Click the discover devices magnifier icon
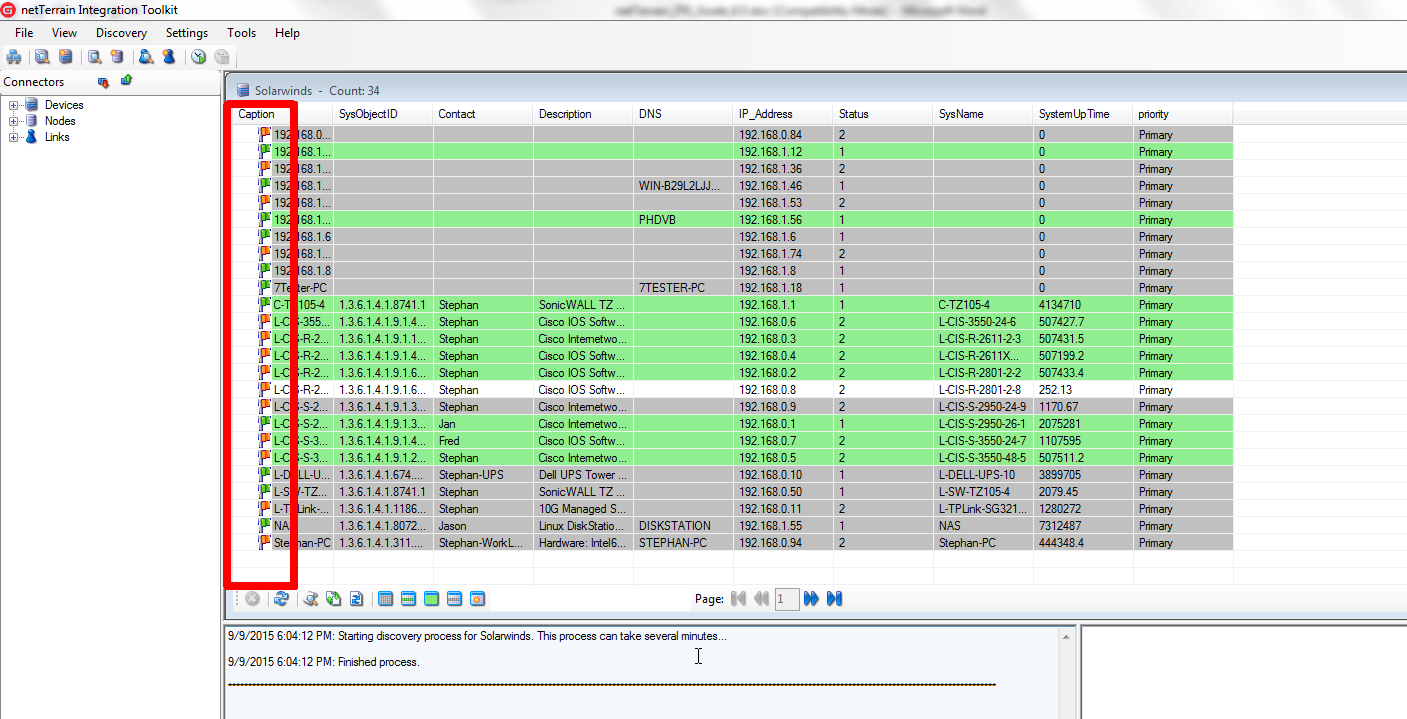Viewport: 1407px width, 719px height. [42, 57]
